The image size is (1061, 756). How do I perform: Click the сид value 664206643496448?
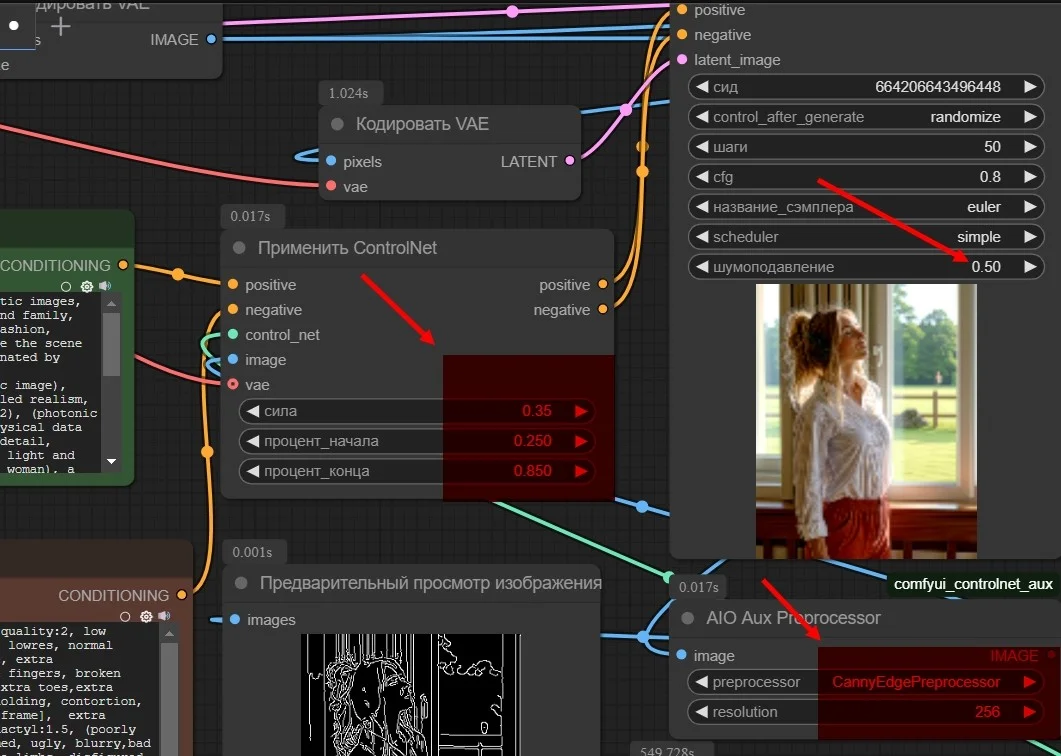(x=938, y=87)
